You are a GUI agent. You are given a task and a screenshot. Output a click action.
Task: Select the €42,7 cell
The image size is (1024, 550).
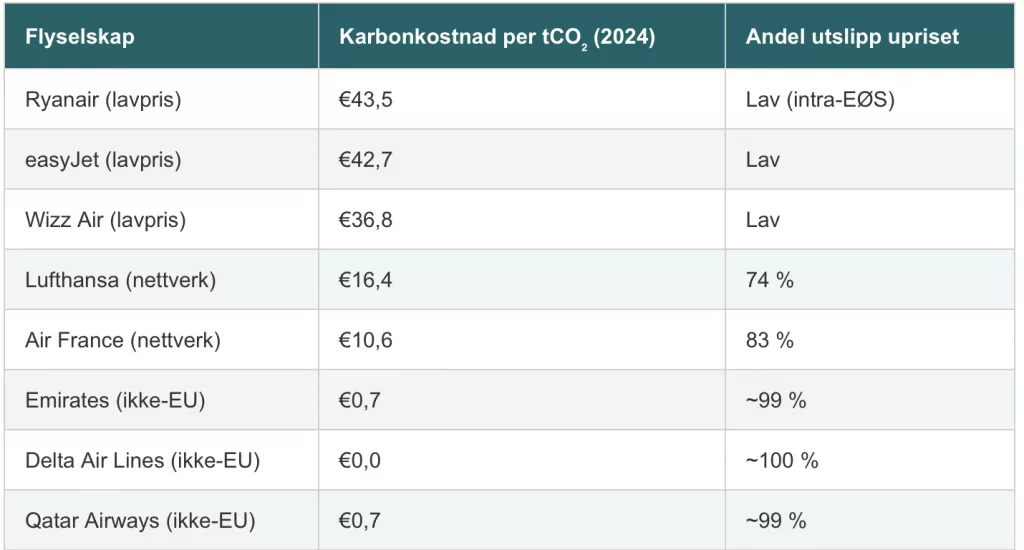tap(366, 160)
